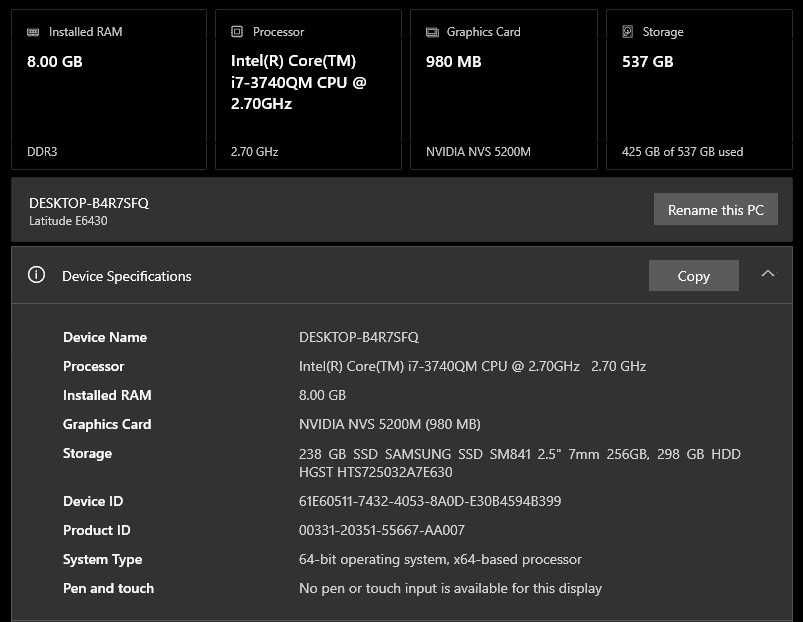The height and width of the screenshot is (622, 803).
Task: Select the Graphics Card card heading
Action: coord(483,32)
